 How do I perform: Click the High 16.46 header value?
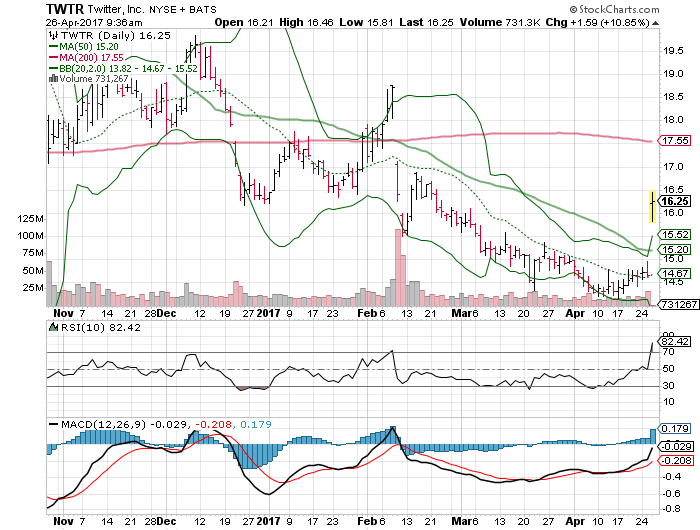[x=306, y=22]
